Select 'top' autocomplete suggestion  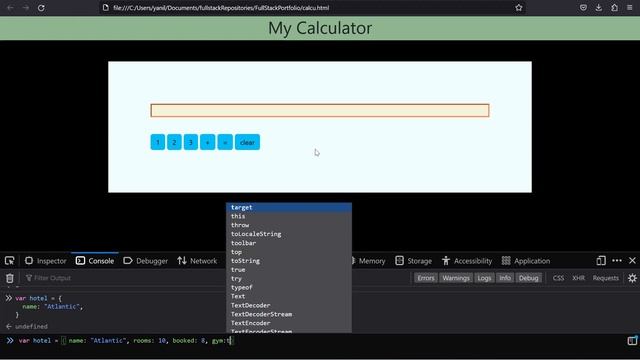(x=289, y=252)
